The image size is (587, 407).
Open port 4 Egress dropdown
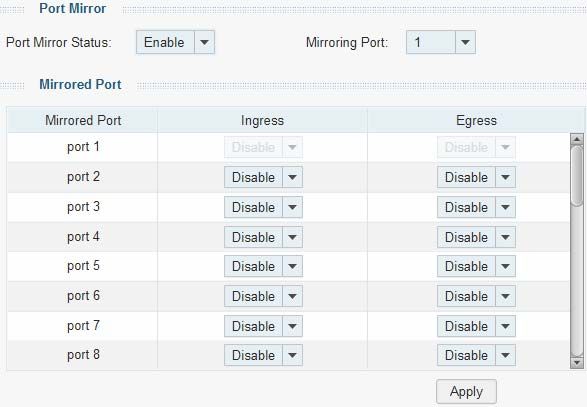(x=476, y=237)
